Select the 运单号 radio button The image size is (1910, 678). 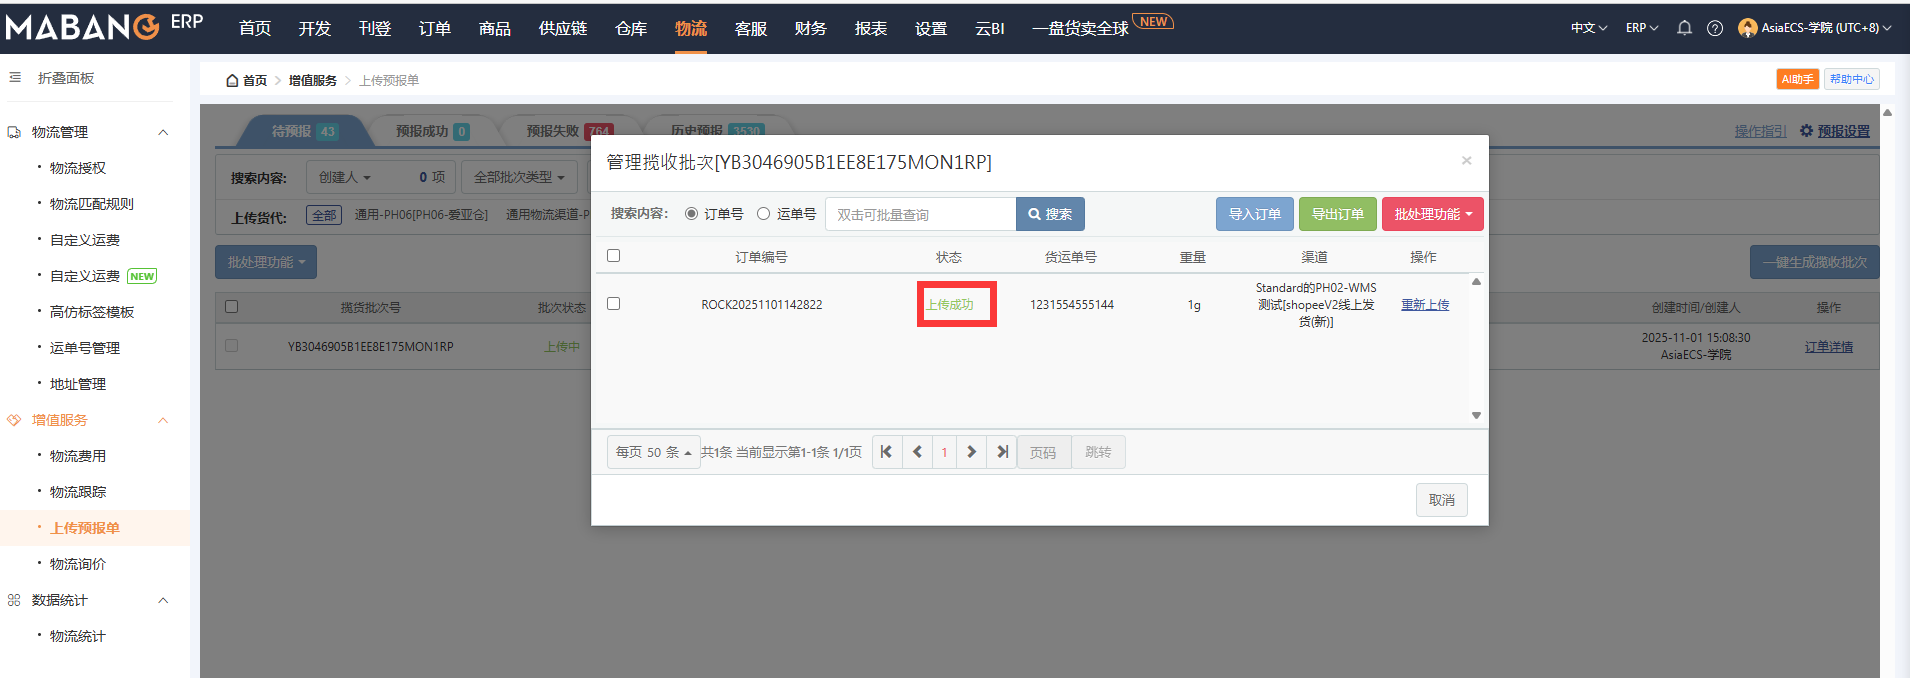[x=764, y=214]
